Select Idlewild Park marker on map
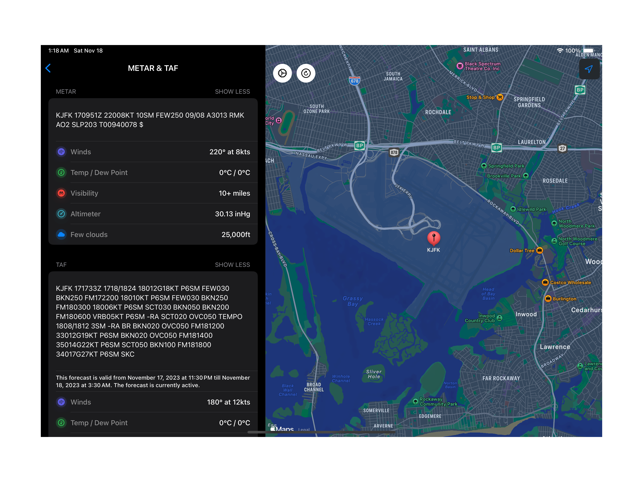The width and height of the screenshot is (643, 482). click(513, 209)
